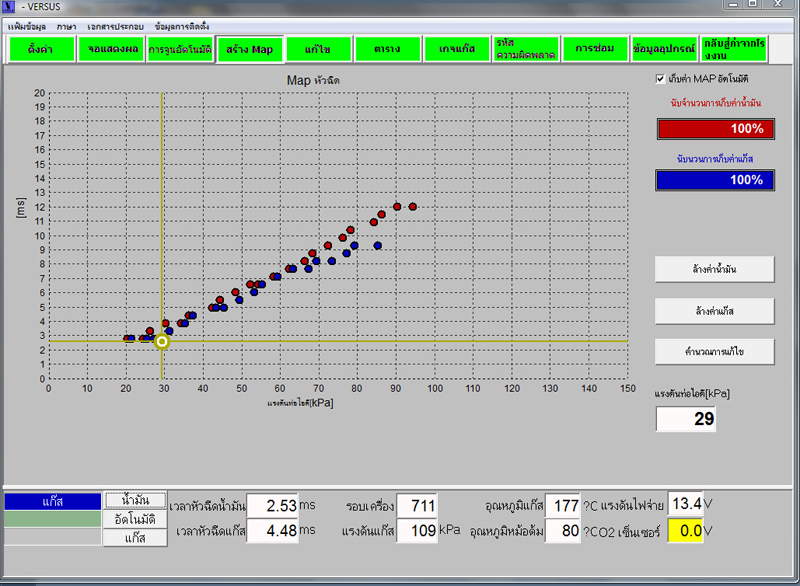Click the red petrol collection progress bar
This screenshot has height=586, width=800.
tap(716, 129)
